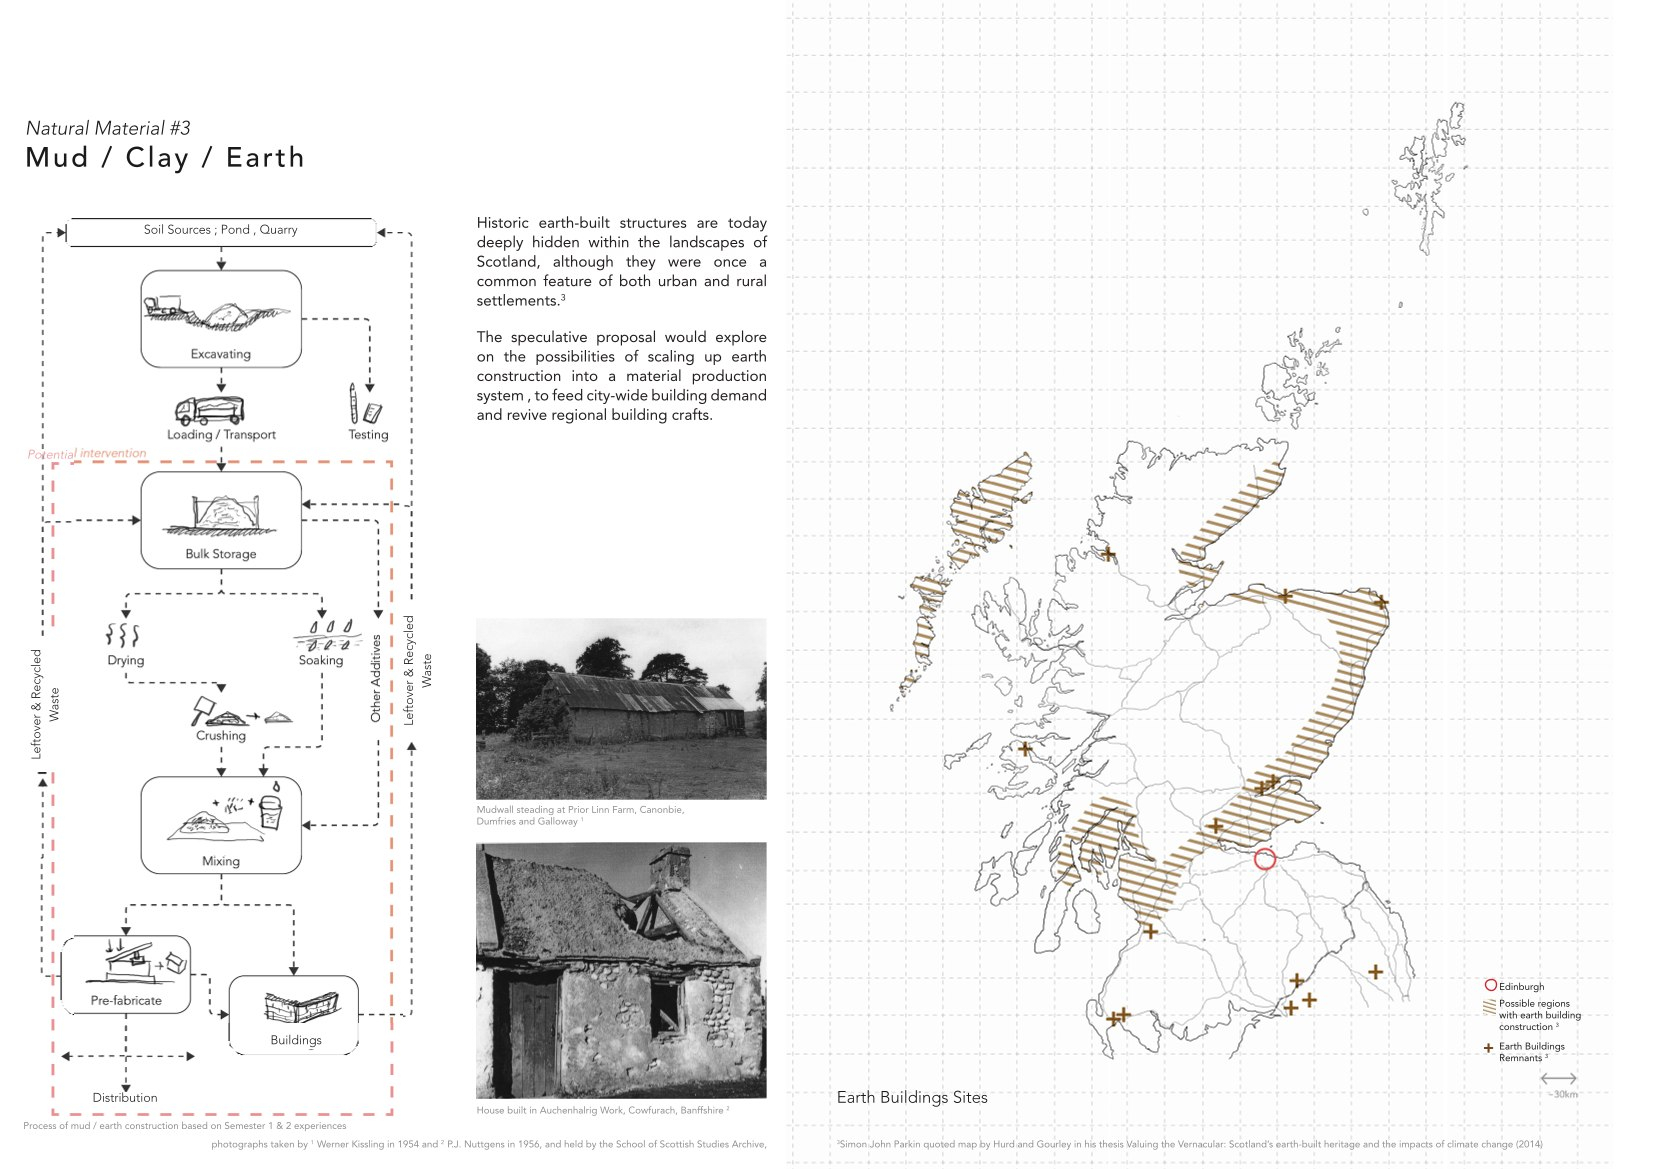Screen dimensions: 1653x1169
Task: Click the 'Excavating' label
Action: [x=221, y=354]
